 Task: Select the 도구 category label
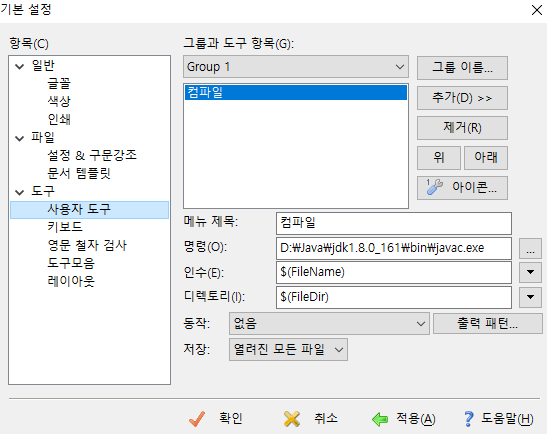(x=43, y=192)
